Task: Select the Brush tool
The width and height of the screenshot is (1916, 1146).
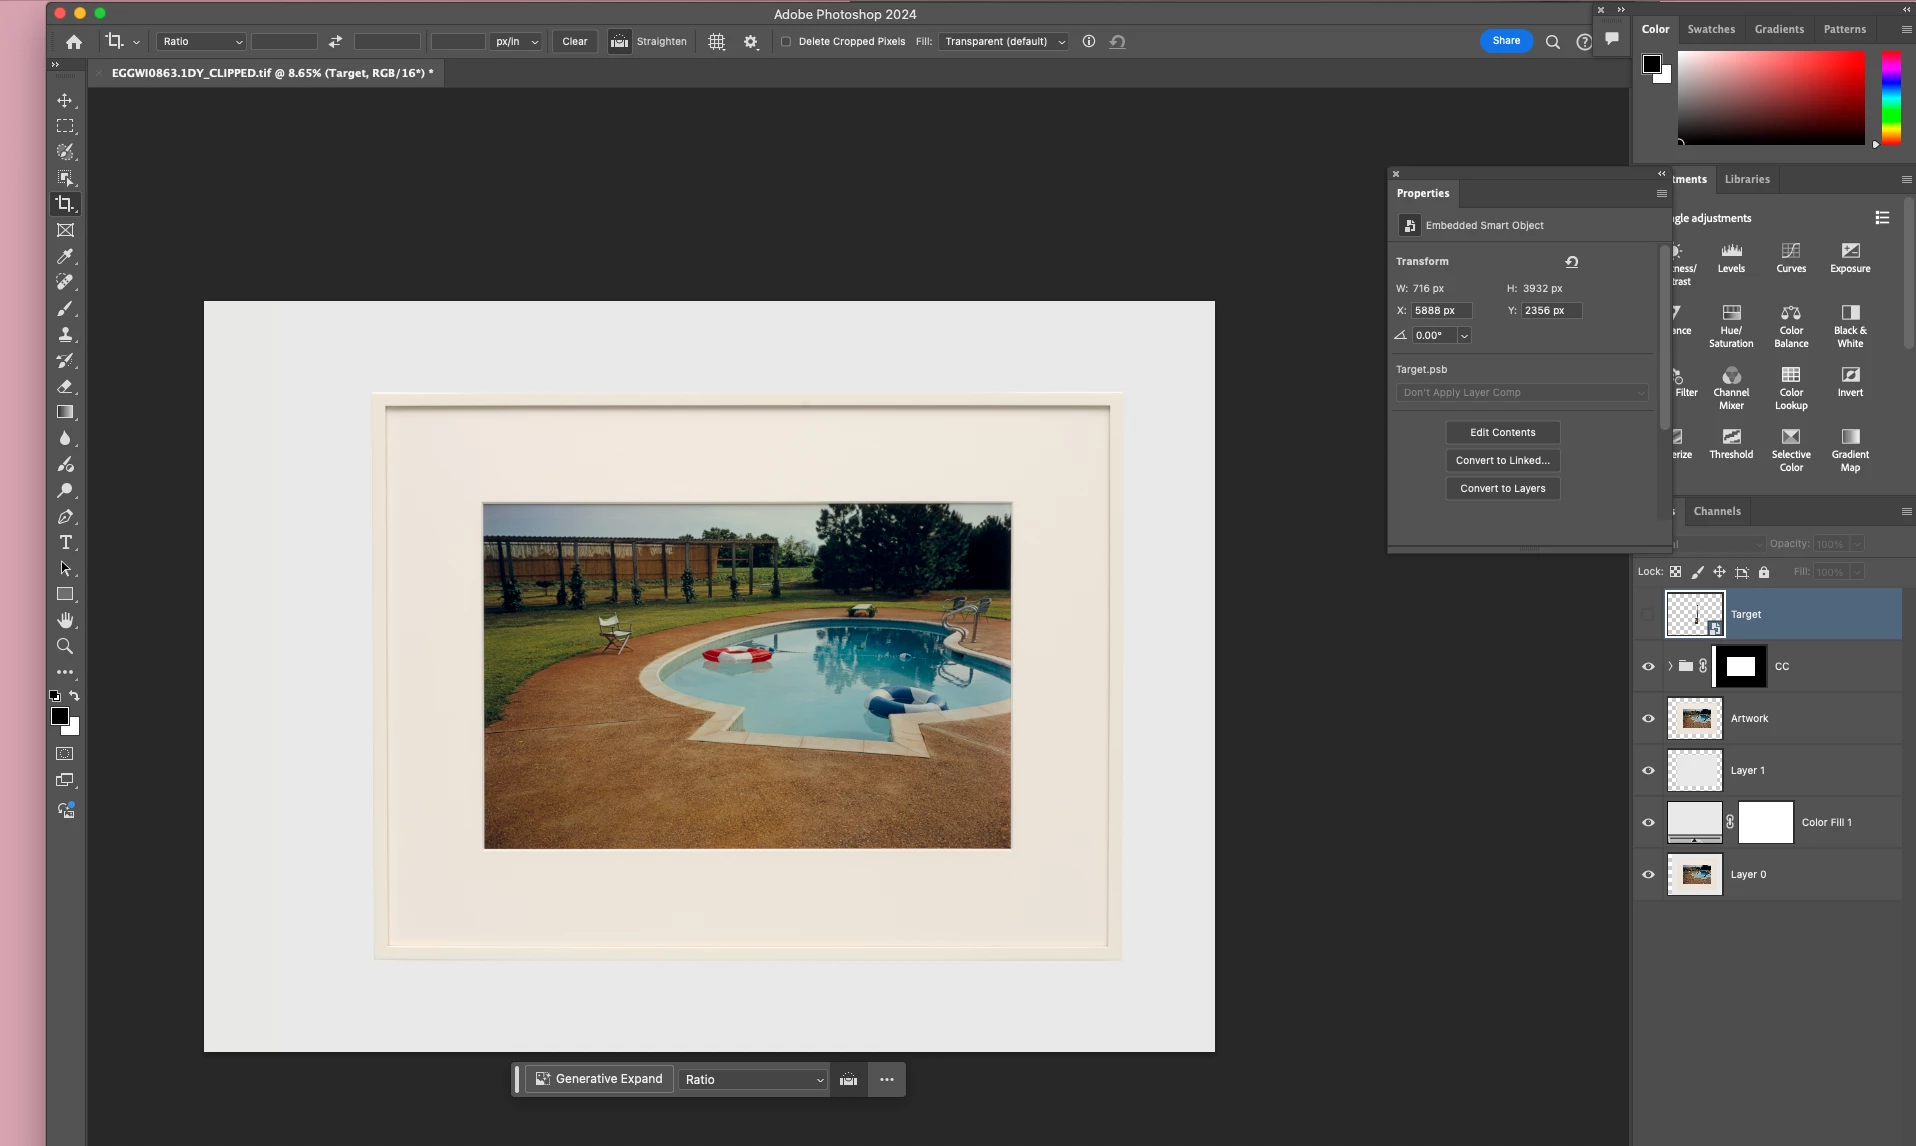Action: (65, 309)
